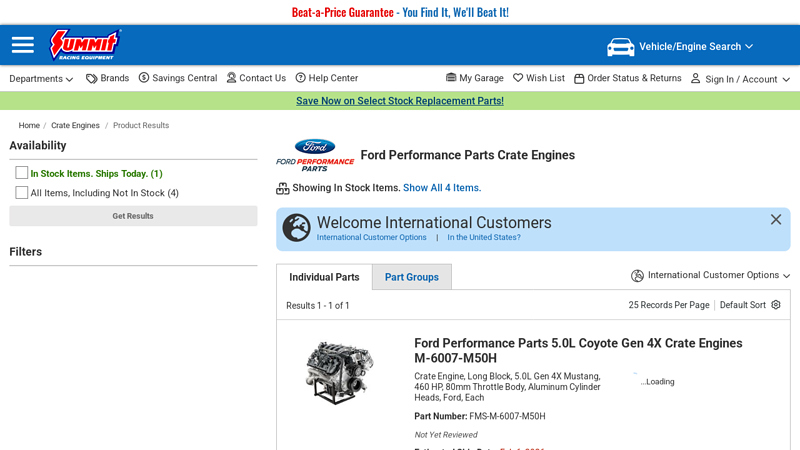Click In the United States? link
This screenshot has height=450, width=800.
click(x=484, y=237)
